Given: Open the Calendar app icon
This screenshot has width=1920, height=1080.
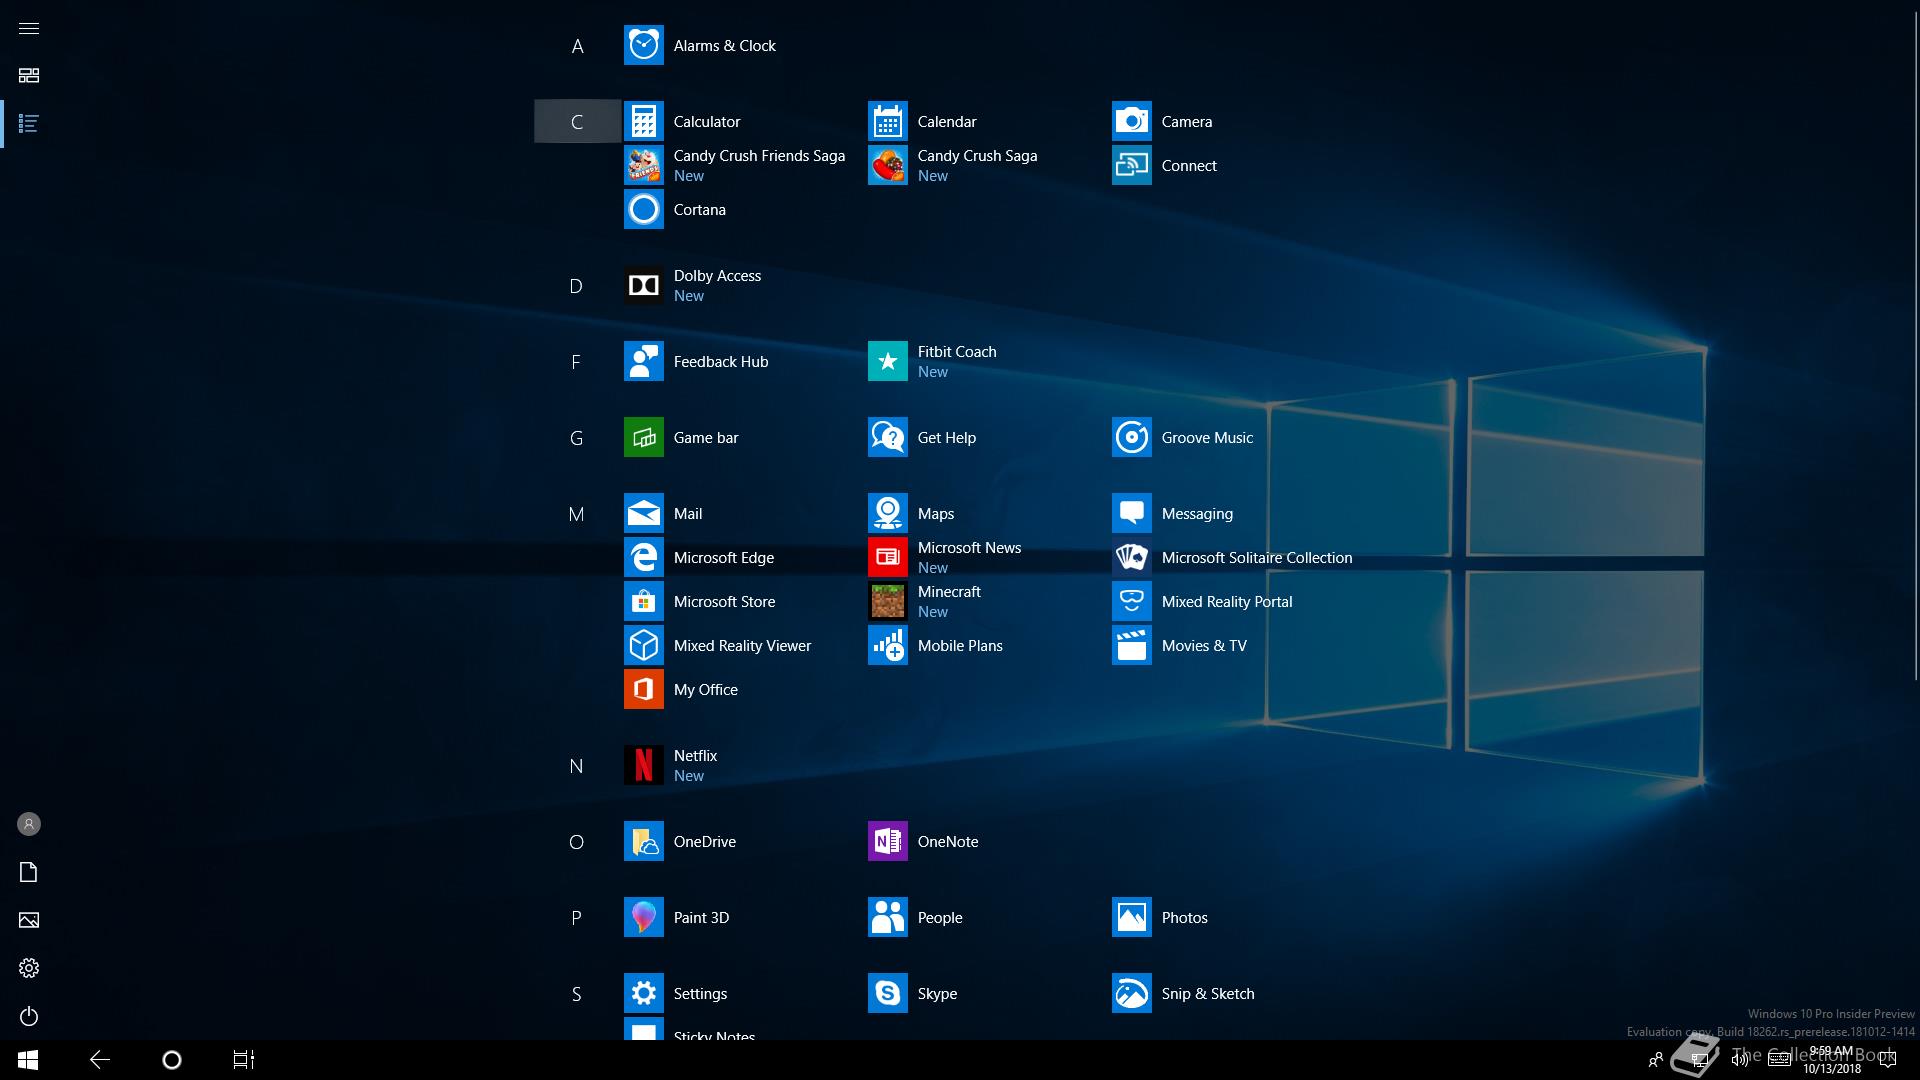Looking at the screenshot, I should (x=887, y=122).
